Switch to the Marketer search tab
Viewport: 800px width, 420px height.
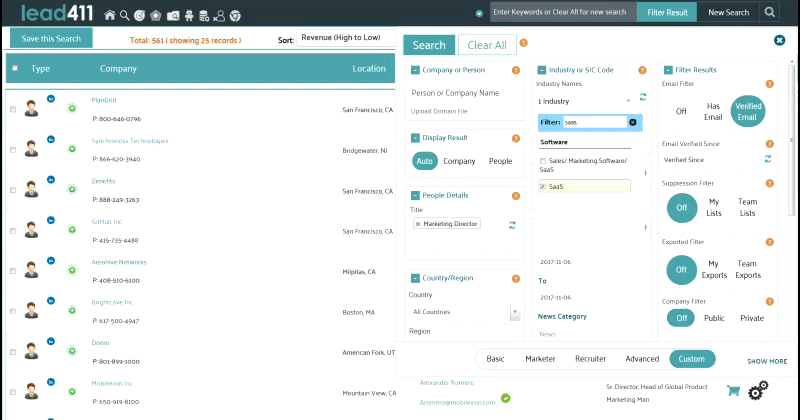tap(539, 359)
